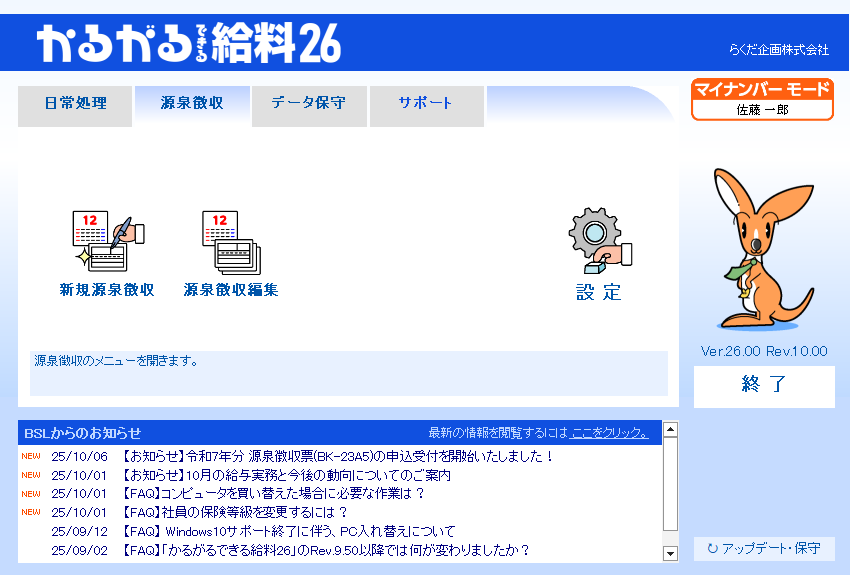Open the 設定 gear icon

point(599,243)
